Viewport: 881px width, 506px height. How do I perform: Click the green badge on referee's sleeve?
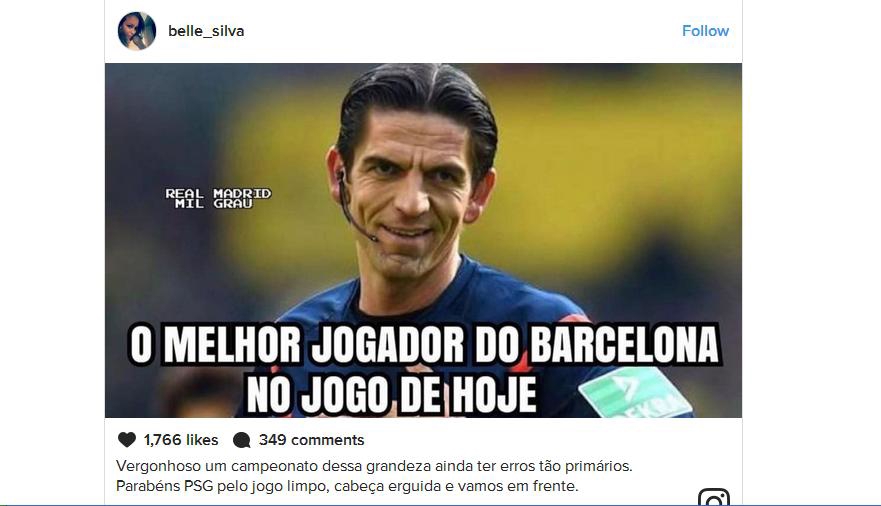635,393
